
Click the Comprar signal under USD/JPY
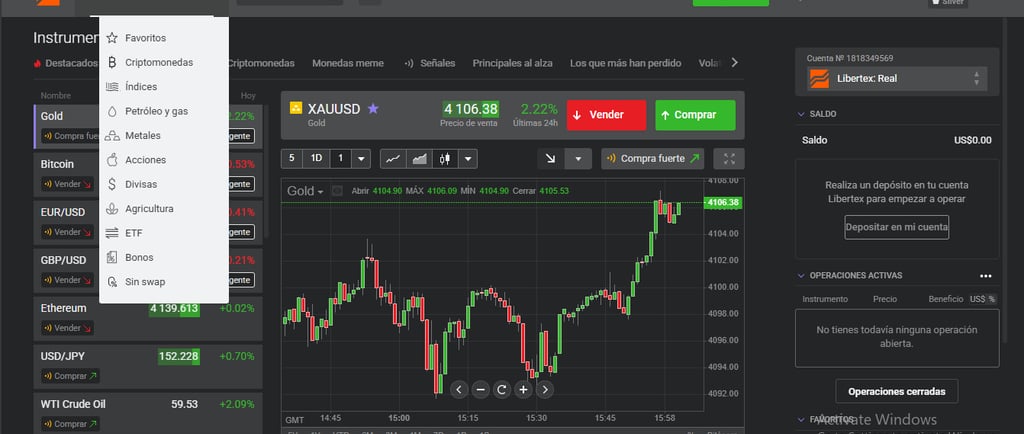pyautogui.click(x=71, y=376)
